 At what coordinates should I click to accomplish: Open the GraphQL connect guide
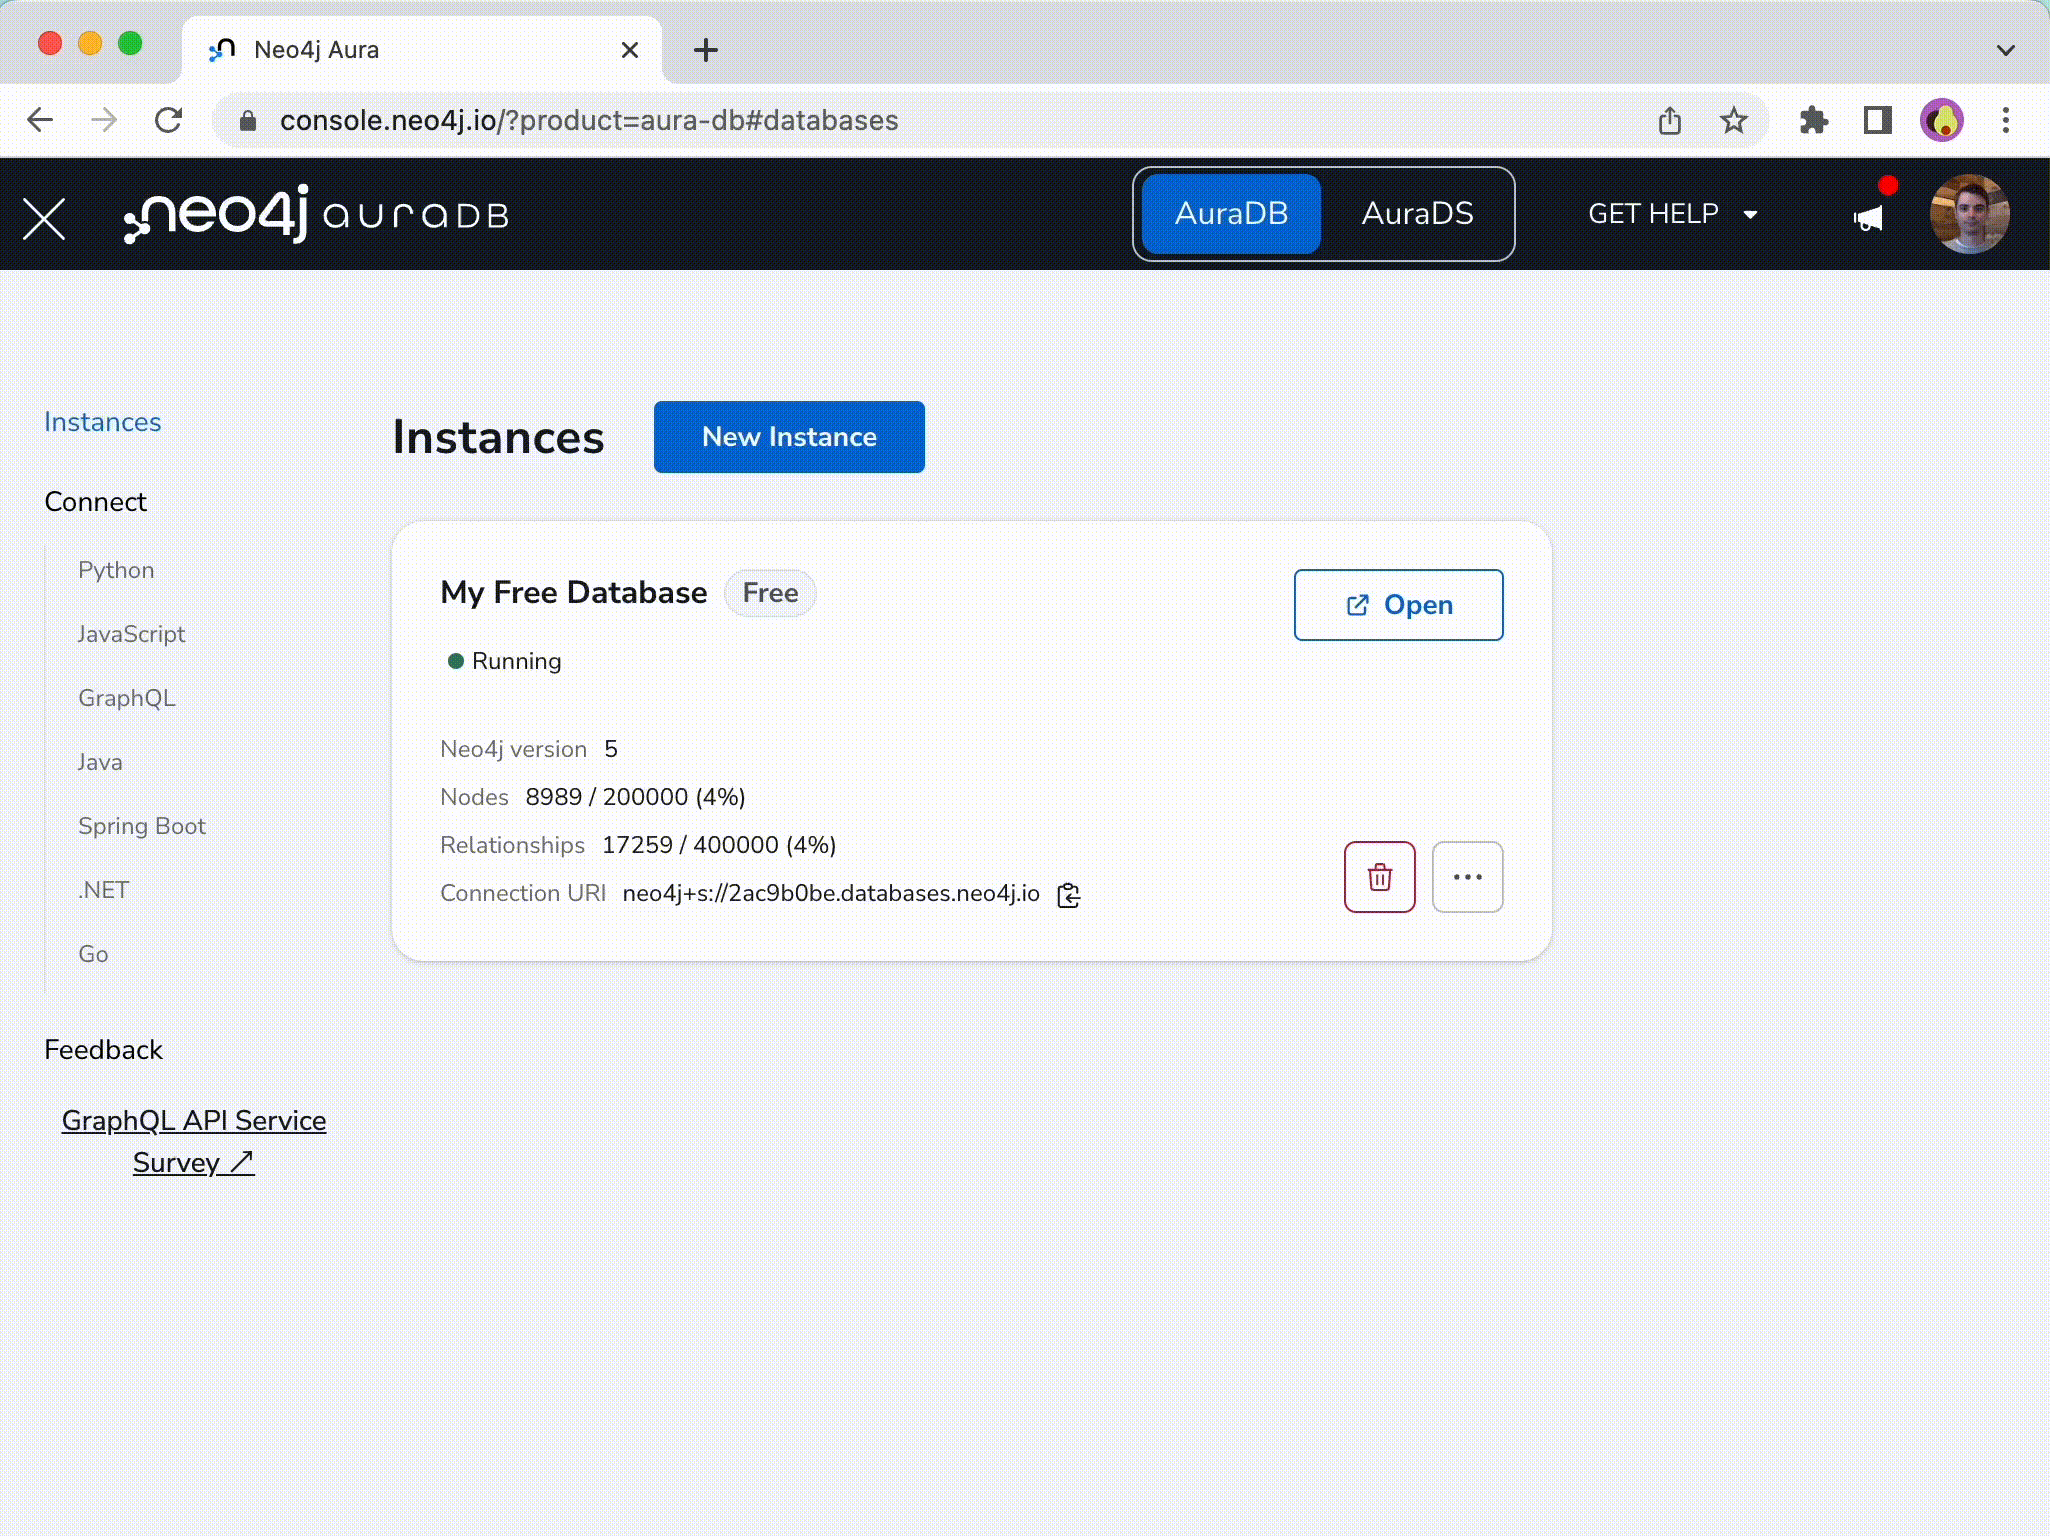(127, 698)
